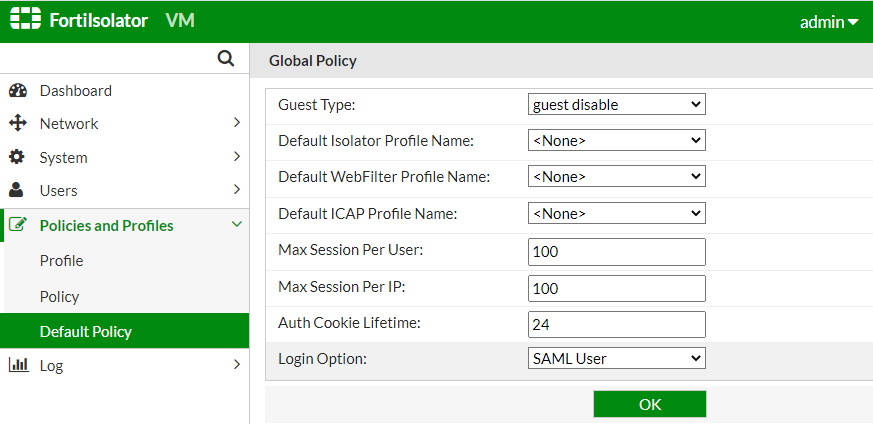Click the Max Session Per IP field
The height and width of the screenshot is (424, 873).
[x=616, y=288]
